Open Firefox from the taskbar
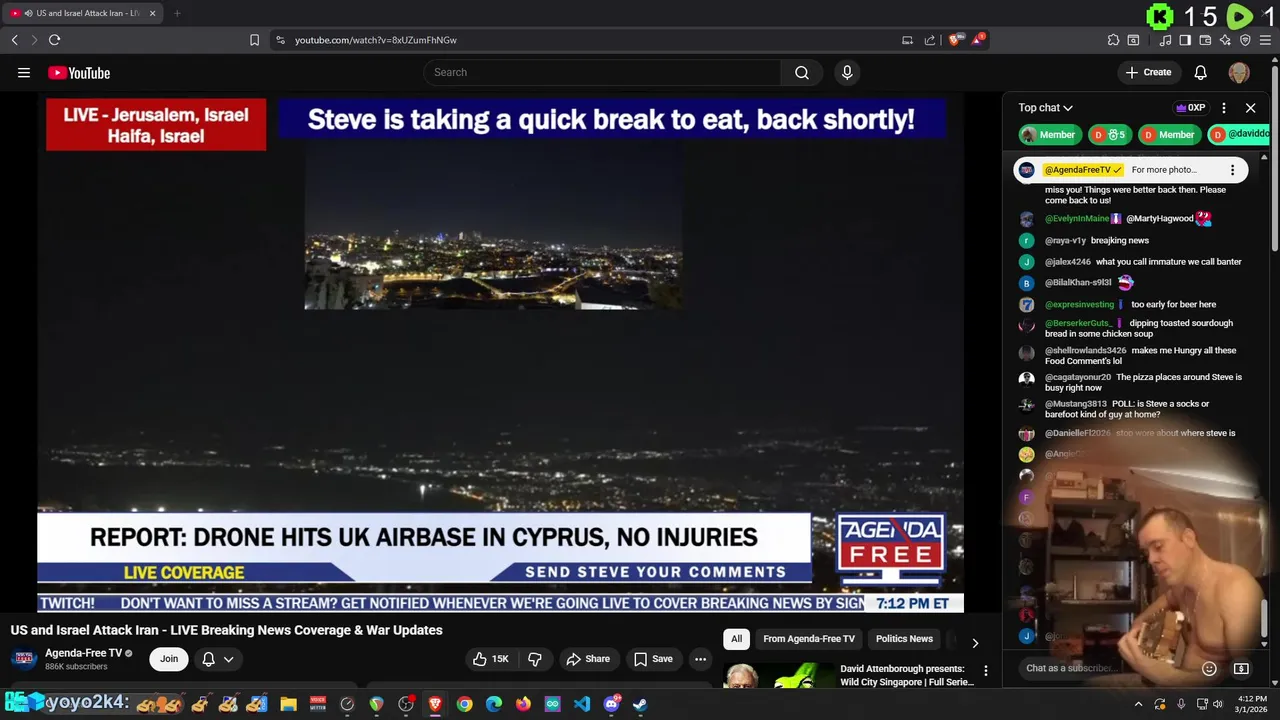Screen dimensions: 1280x720 click(x=523, y=704)
